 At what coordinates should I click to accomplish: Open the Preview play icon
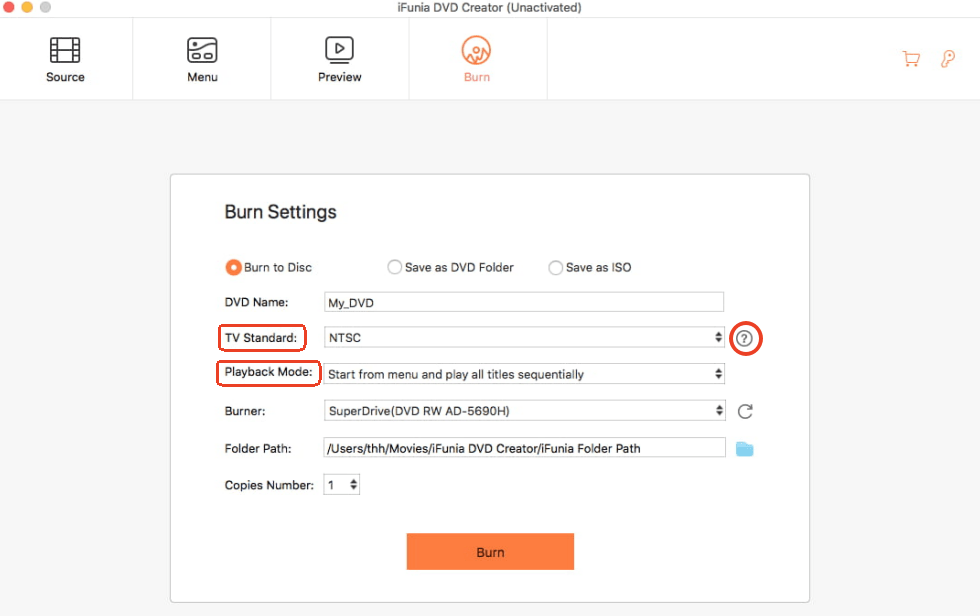coord(339,49)
